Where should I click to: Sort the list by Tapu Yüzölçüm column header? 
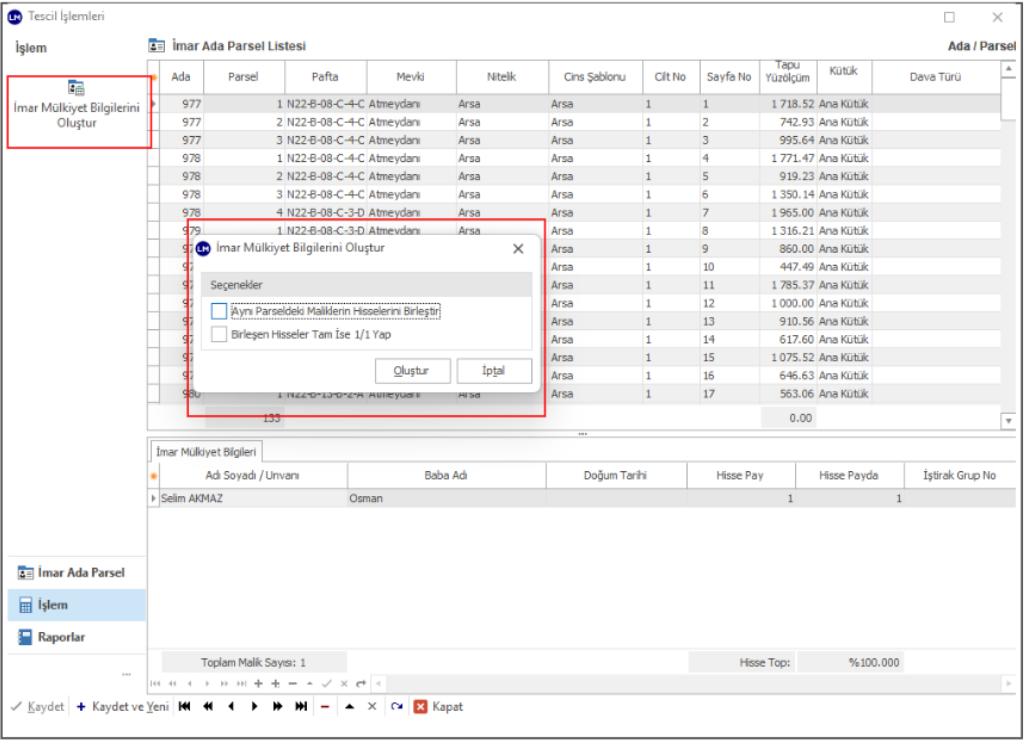coord(788,76)
